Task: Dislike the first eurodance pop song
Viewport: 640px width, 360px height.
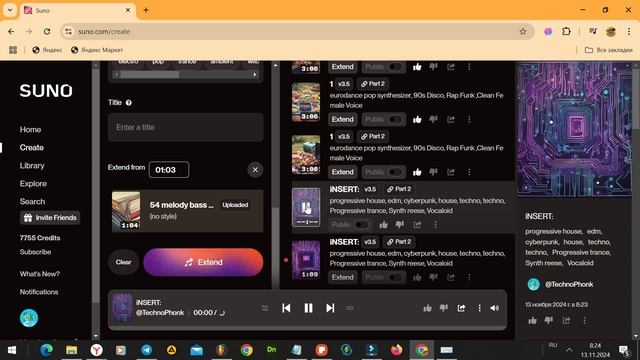Action: coord(433,119)
